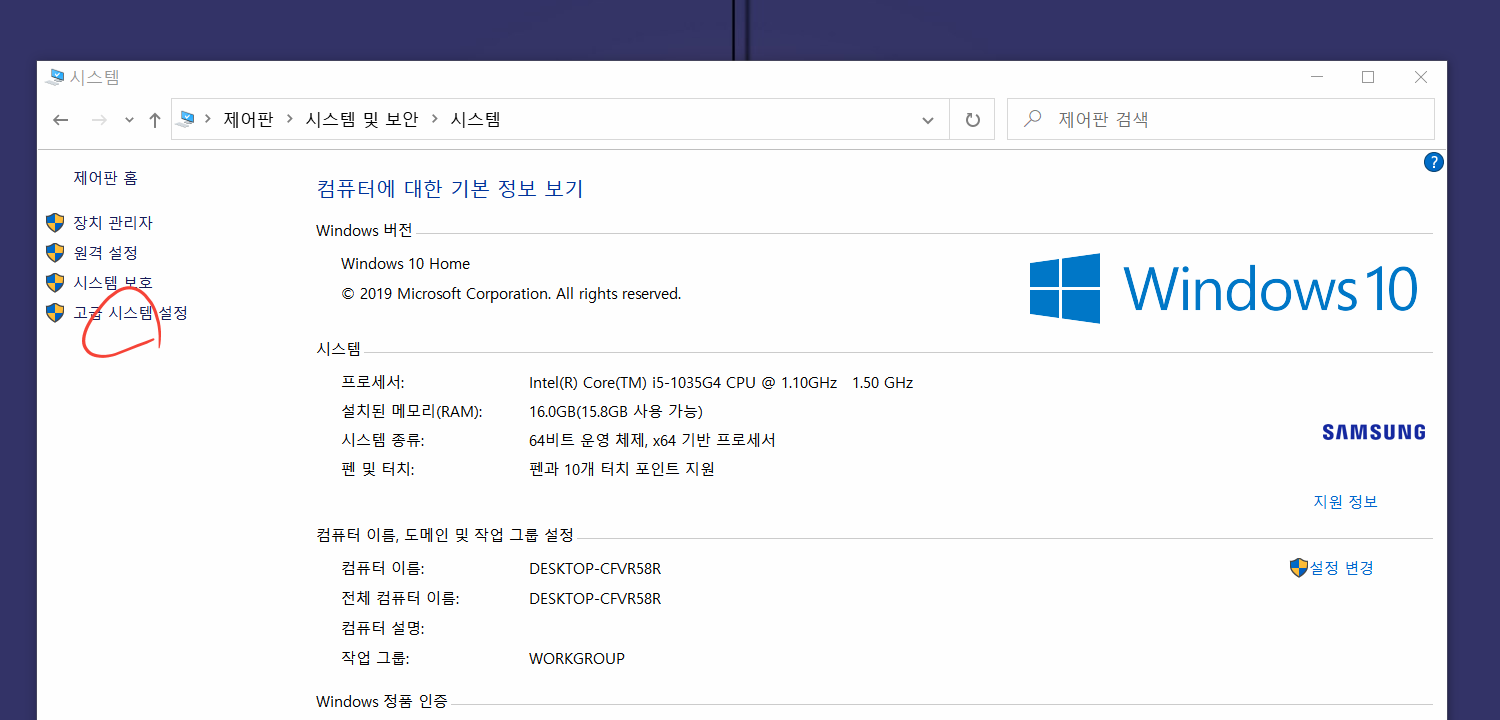Viewport: 1500px width, 720px height.
Task: Go up one level with the Up arrow
Action: point(154,120)
